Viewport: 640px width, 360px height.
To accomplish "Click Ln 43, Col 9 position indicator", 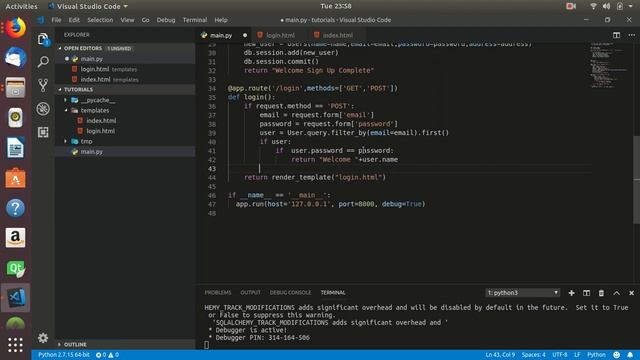I will coord(500,355).
